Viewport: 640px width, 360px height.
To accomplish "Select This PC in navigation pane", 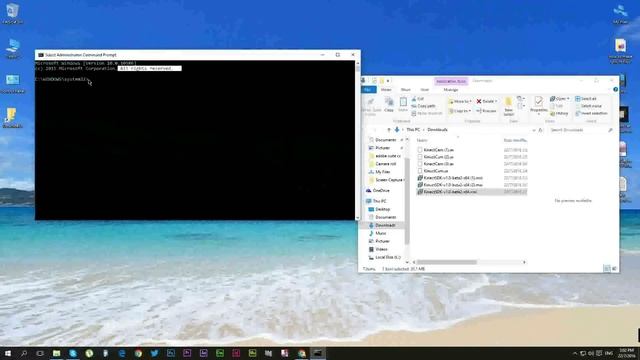I will pos(376,201).
